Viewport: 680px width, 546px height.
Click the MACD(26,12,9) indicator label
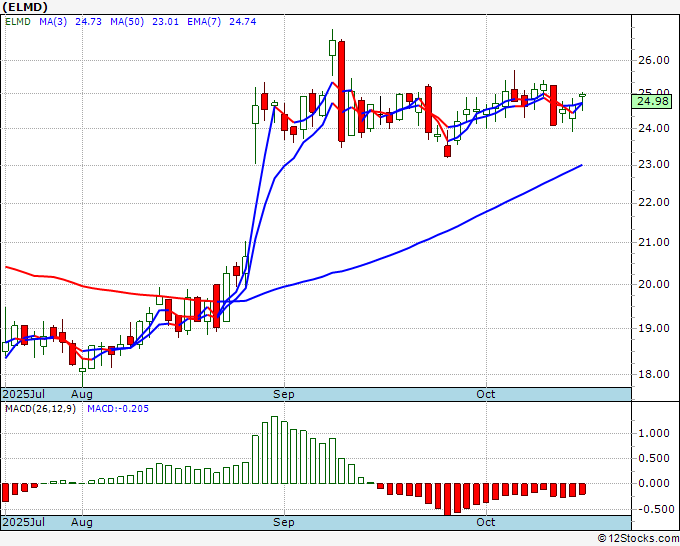[x=40, y=409]
